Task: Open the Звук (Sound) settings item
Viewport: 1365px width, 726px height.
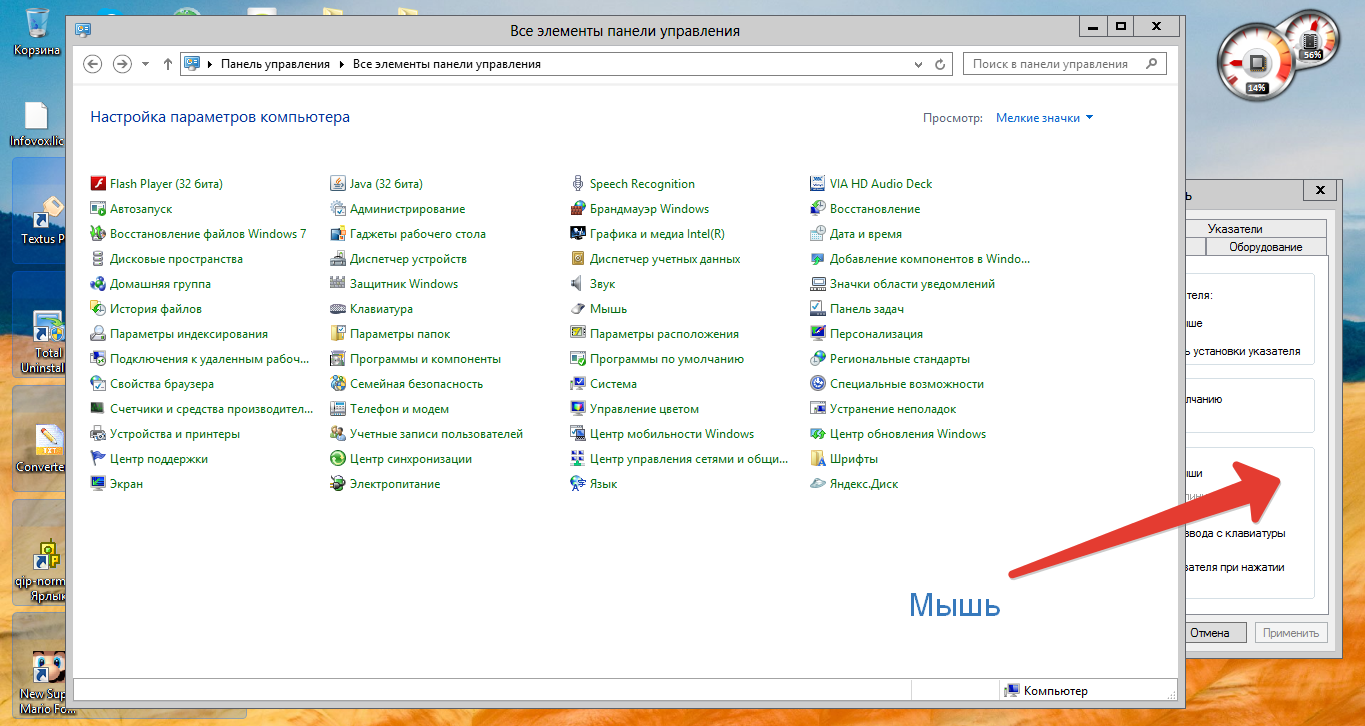Action: point(602,284)
